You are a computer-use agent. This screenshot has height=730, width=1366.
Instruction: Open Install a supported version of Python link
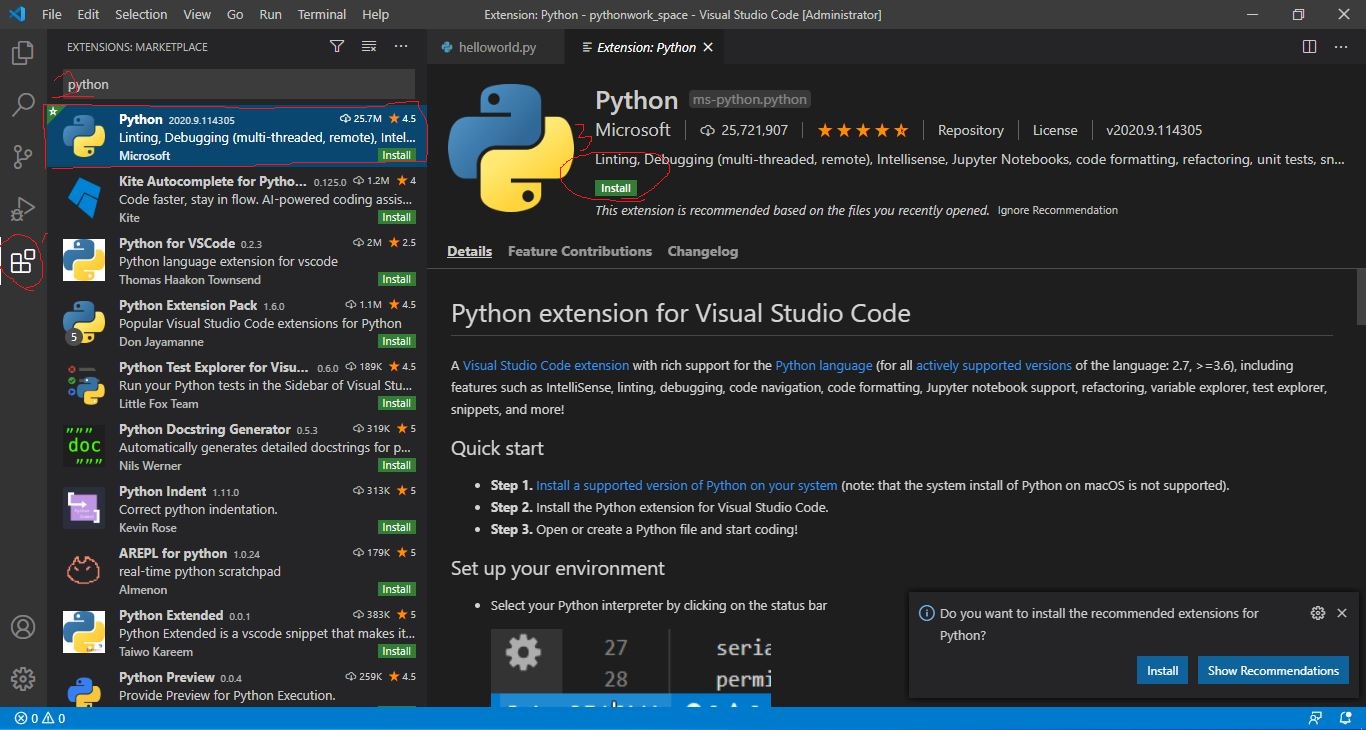tap(687, 486)
